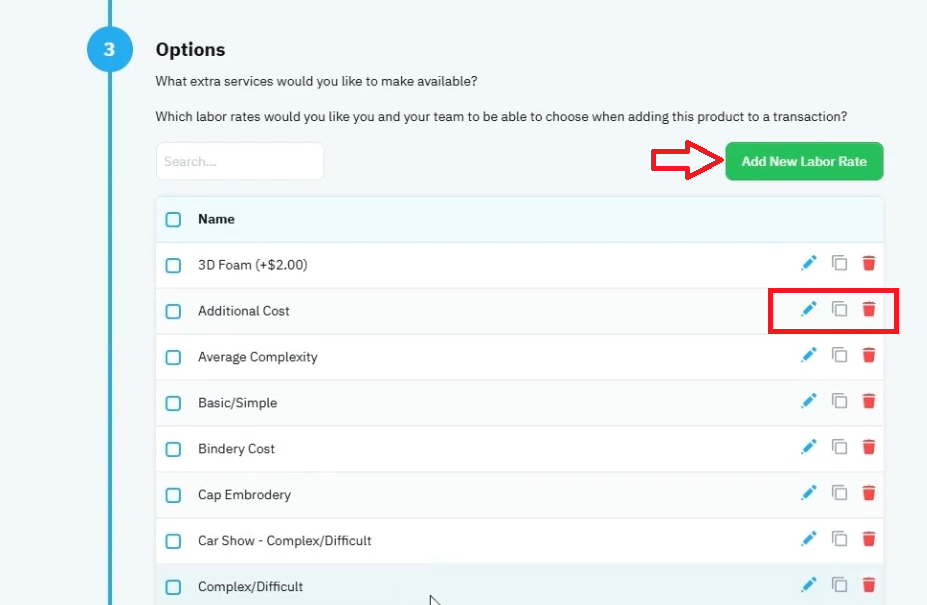Image resolution: width=927 pixels, height=605 pixels.
Task: Focus the labor rate Search field
Action: pos(240,161)
